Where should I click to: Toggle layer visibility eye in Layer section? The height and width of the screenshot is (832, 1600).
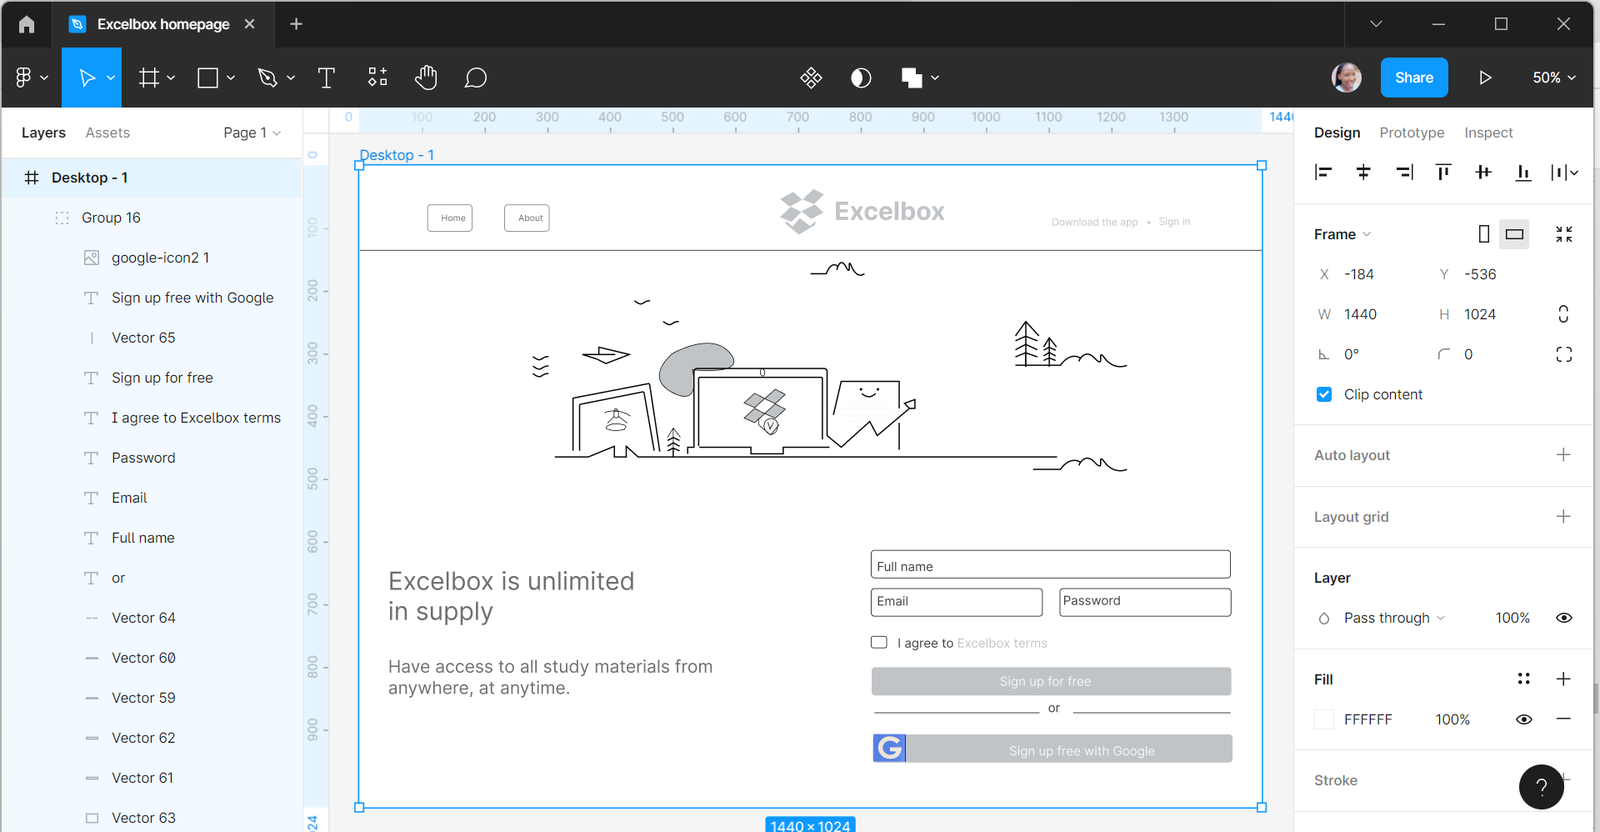pyautogui.click(x=1564, y=618)
